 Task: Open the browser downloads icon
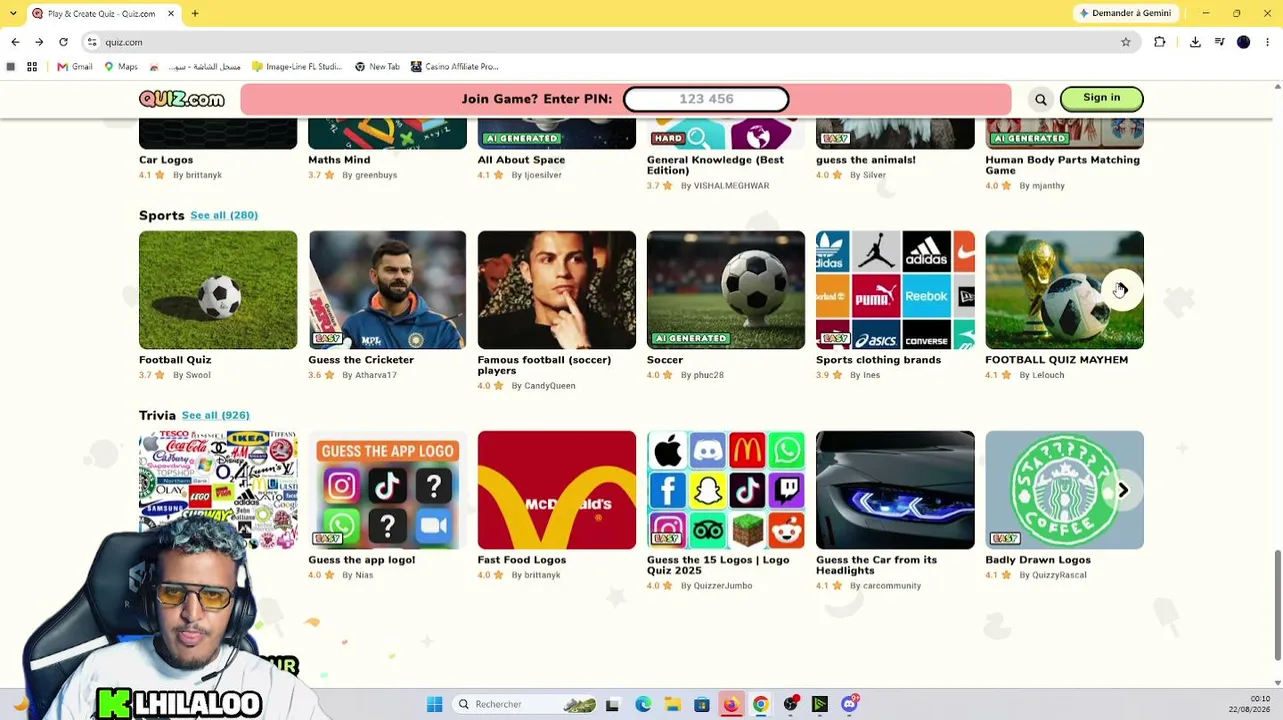(x=1195, y=42)
